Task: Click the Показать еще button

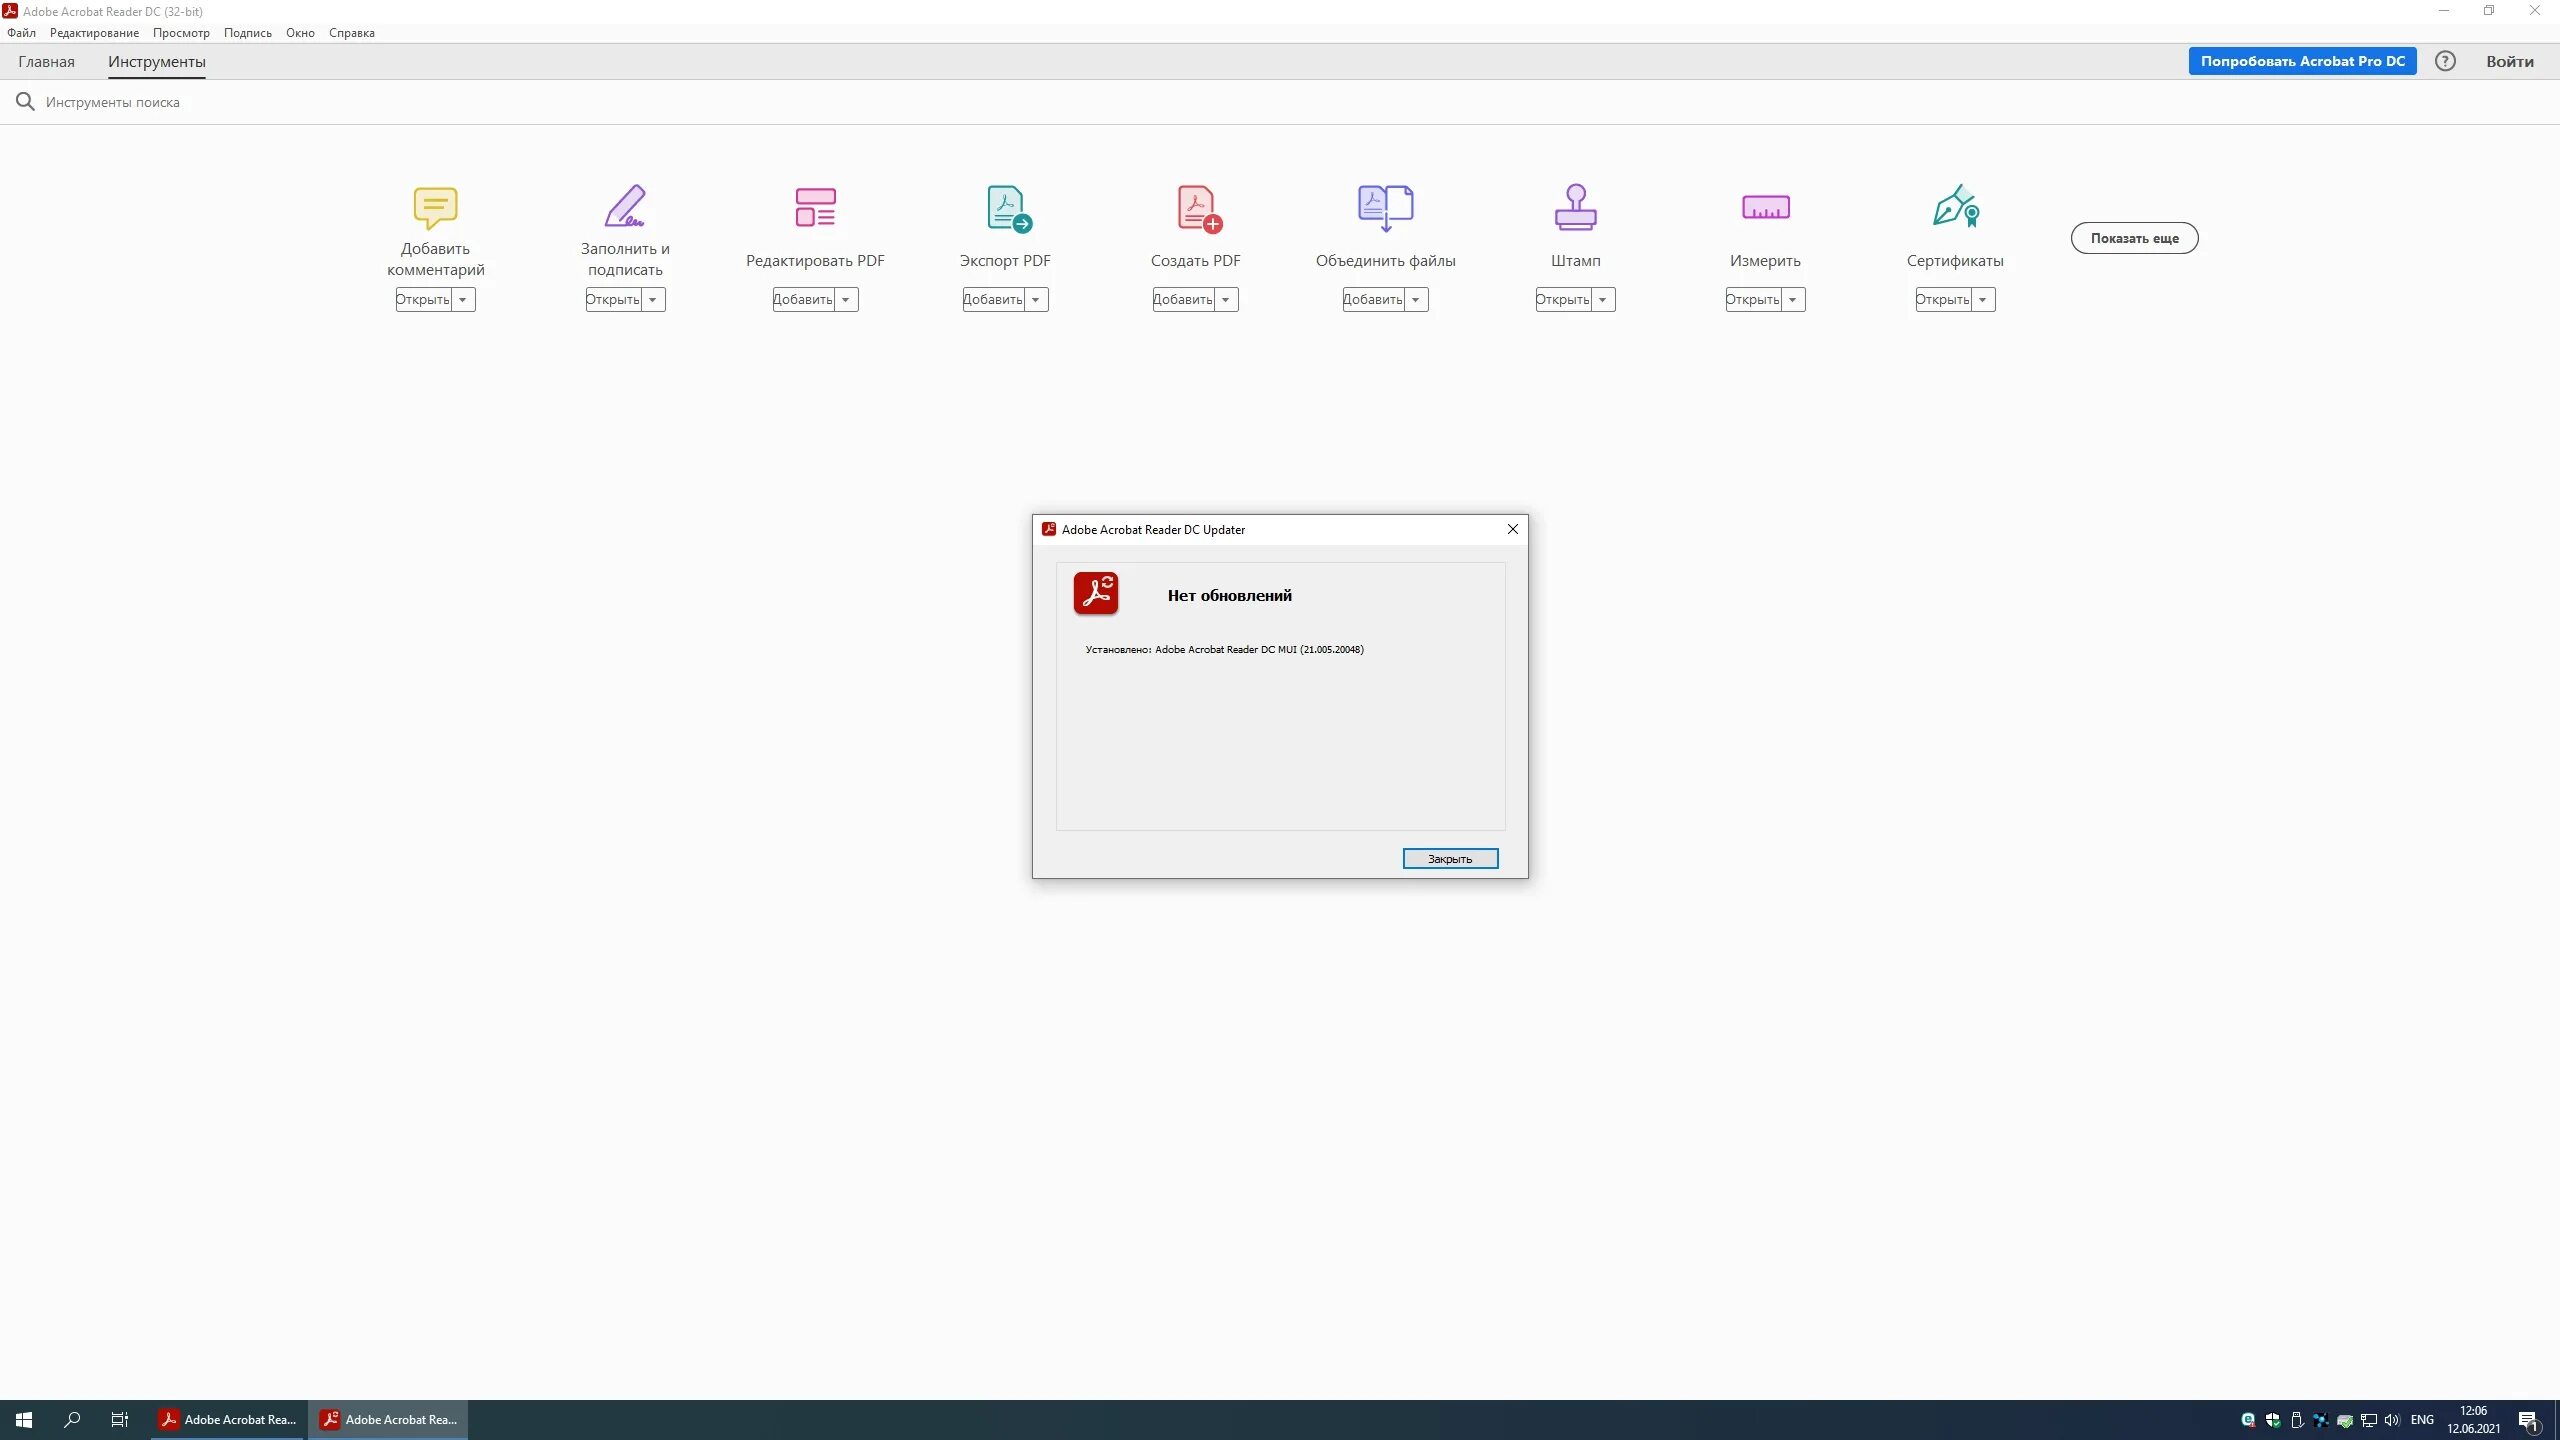Action: click(x=2134, y=238)
